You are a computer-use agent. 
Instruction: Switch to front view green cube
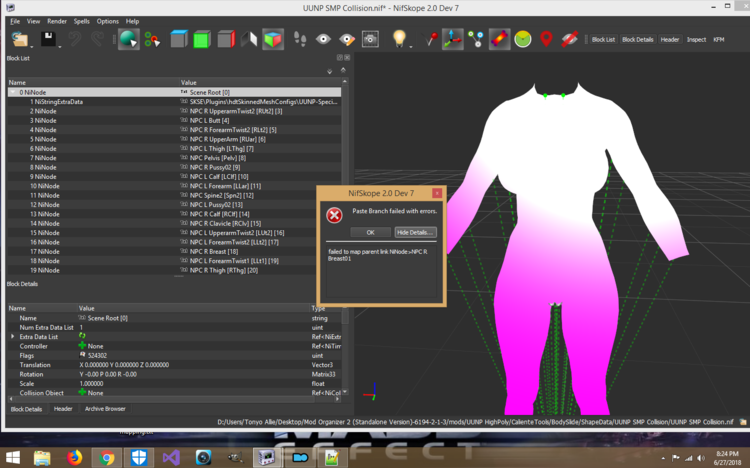pos(202,39)
